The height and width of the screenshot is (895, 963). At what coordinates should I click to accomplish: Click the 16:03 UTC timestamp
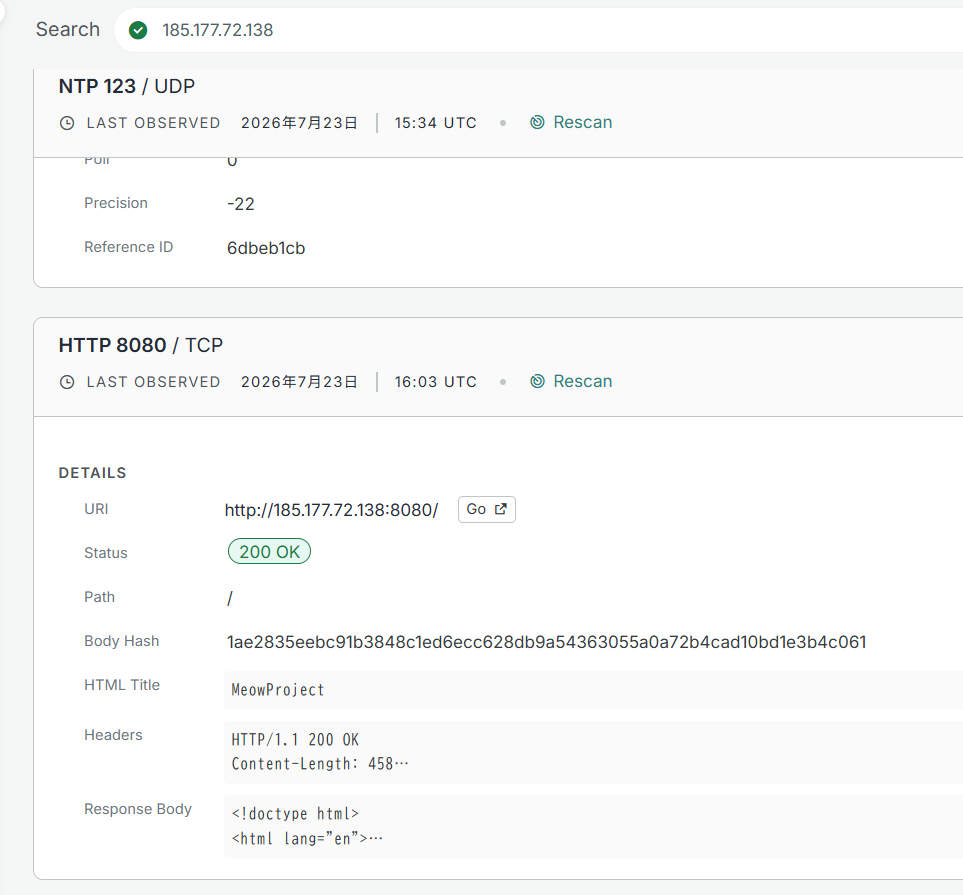tap(435, 382)
